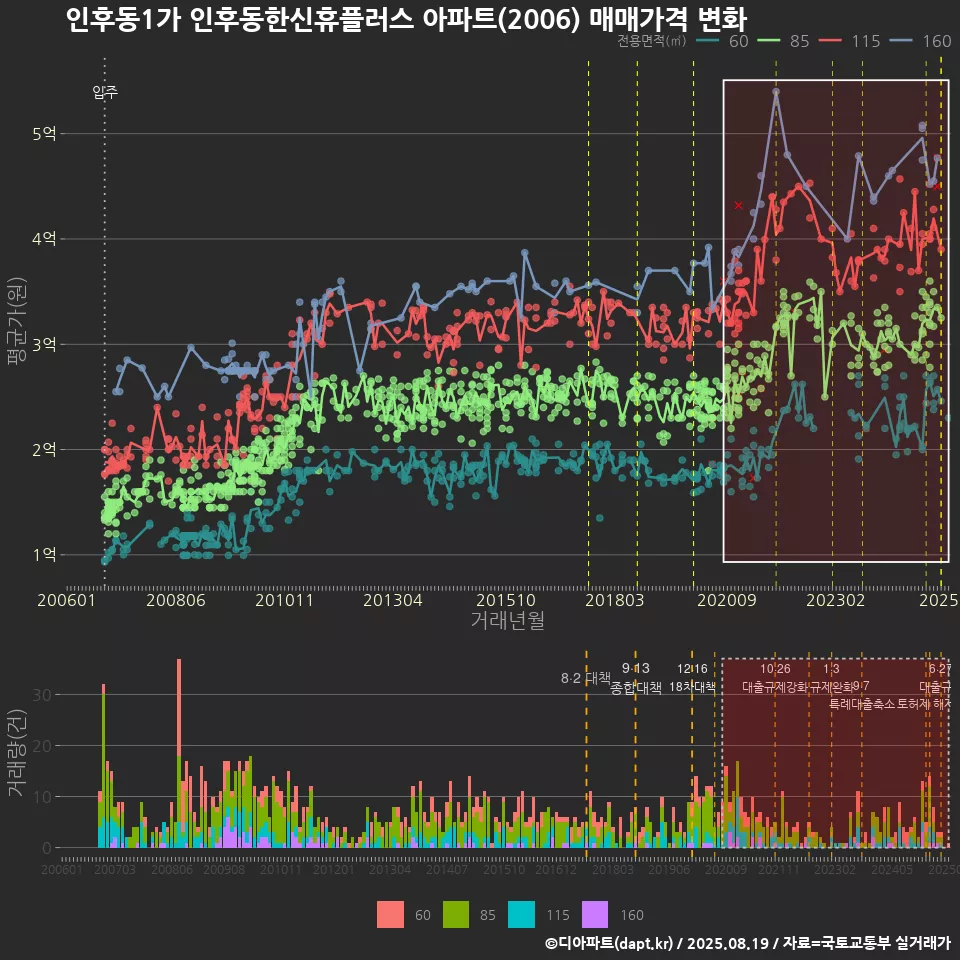Click the '평균가(원)' axis title
The height and width of the screenshot is (960, 960).
[16, 321]
